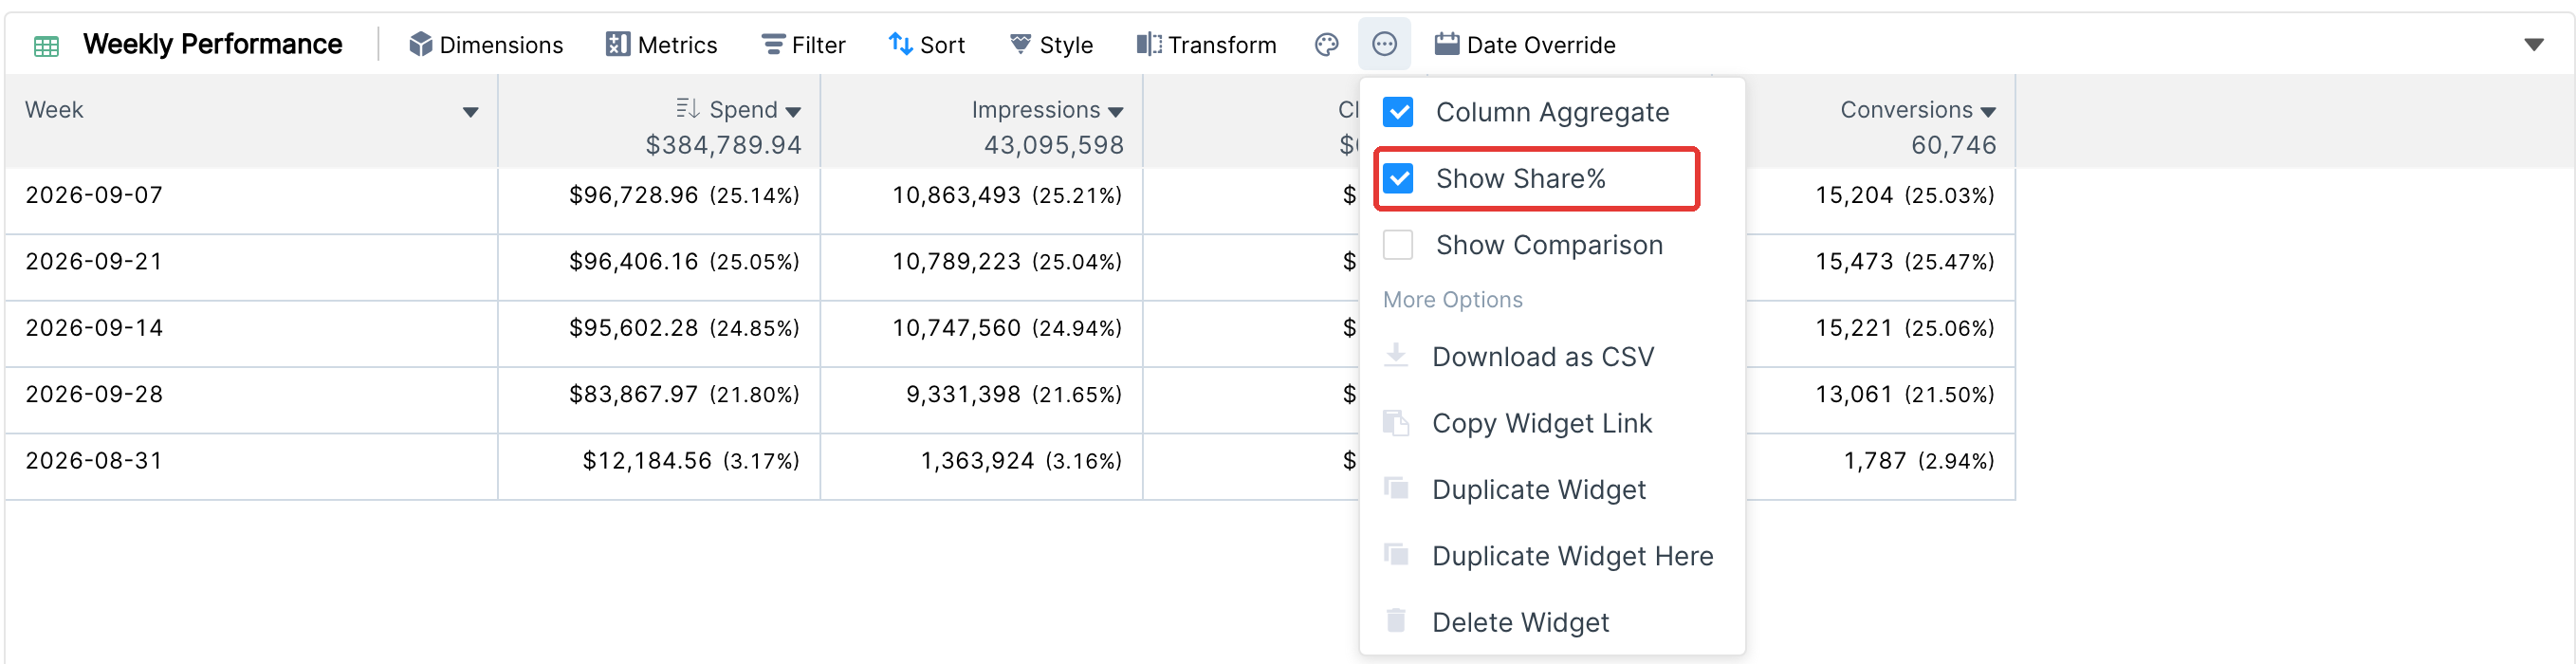Click the spend value $12,184.56
The image size is (2576, 664).
click(647, 460)
